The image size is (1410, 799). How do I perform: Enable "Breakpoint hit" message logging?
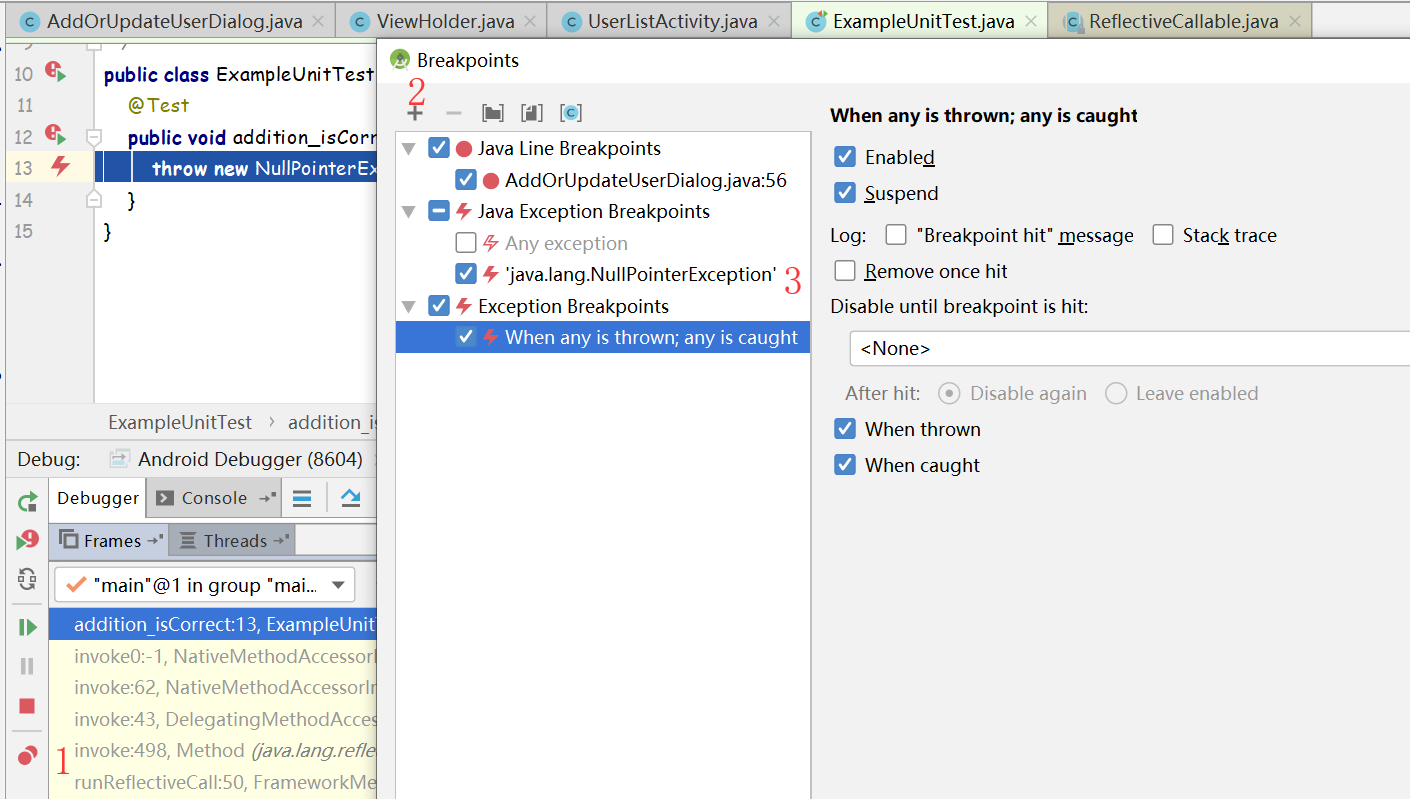click(896, 235)
